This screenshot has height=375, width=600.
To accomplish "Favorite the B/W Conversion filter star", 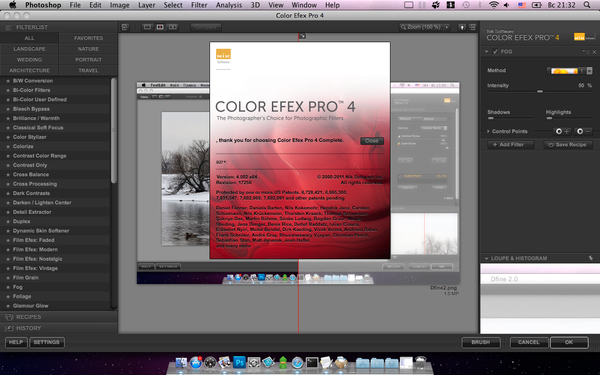I will point(7,81).
